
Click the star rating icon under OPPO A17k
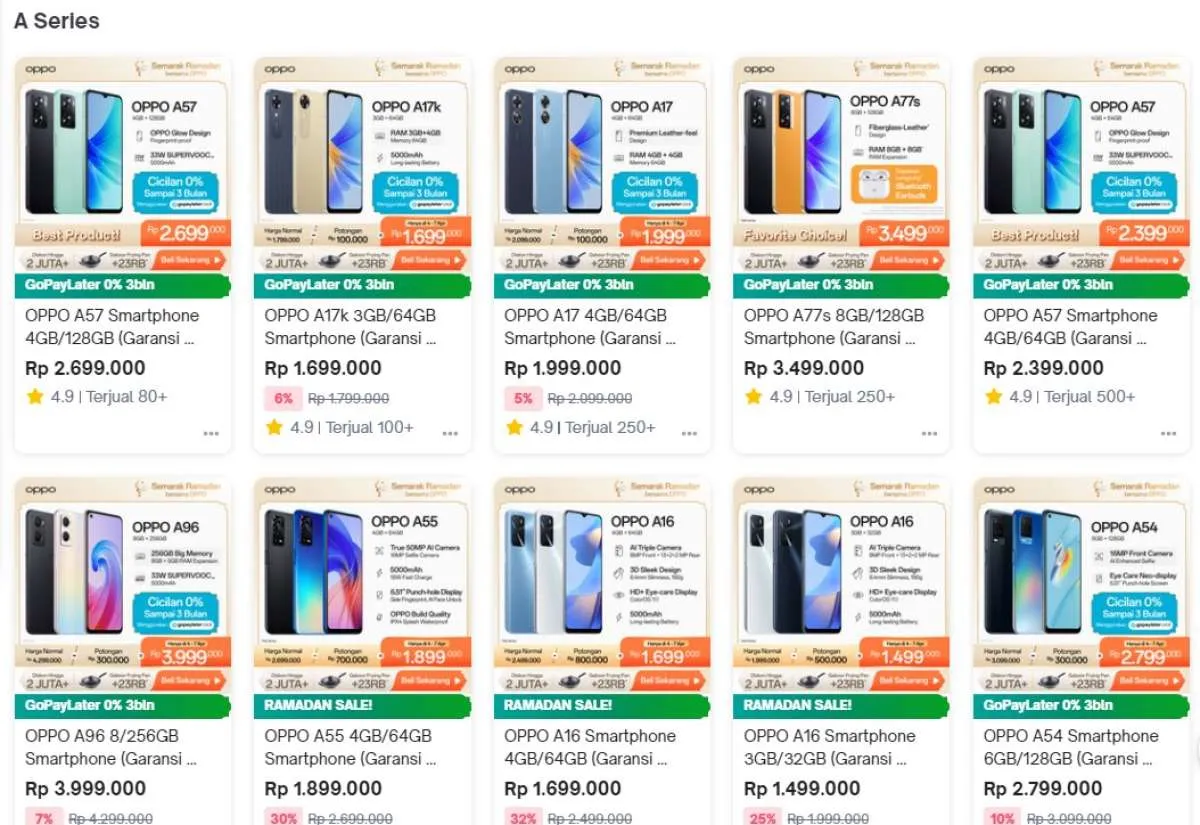tap(274, 428)
